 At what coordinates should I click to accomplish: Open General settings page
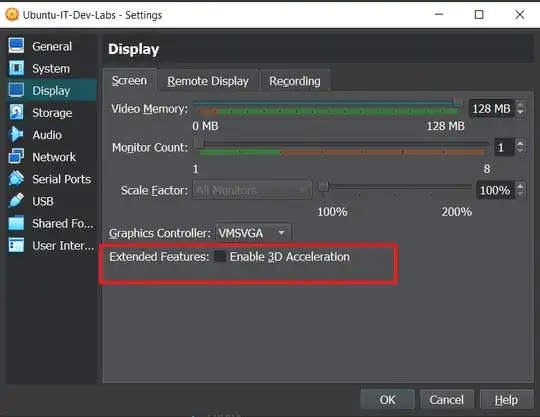click(51, 46)
